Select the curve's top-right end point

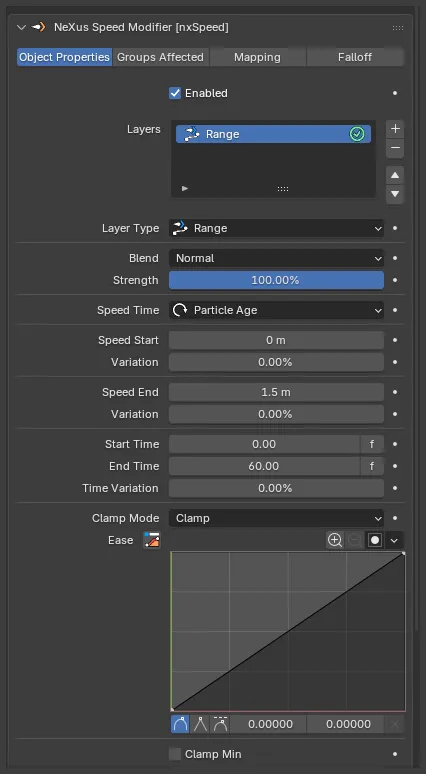click(x=404, y=553)
